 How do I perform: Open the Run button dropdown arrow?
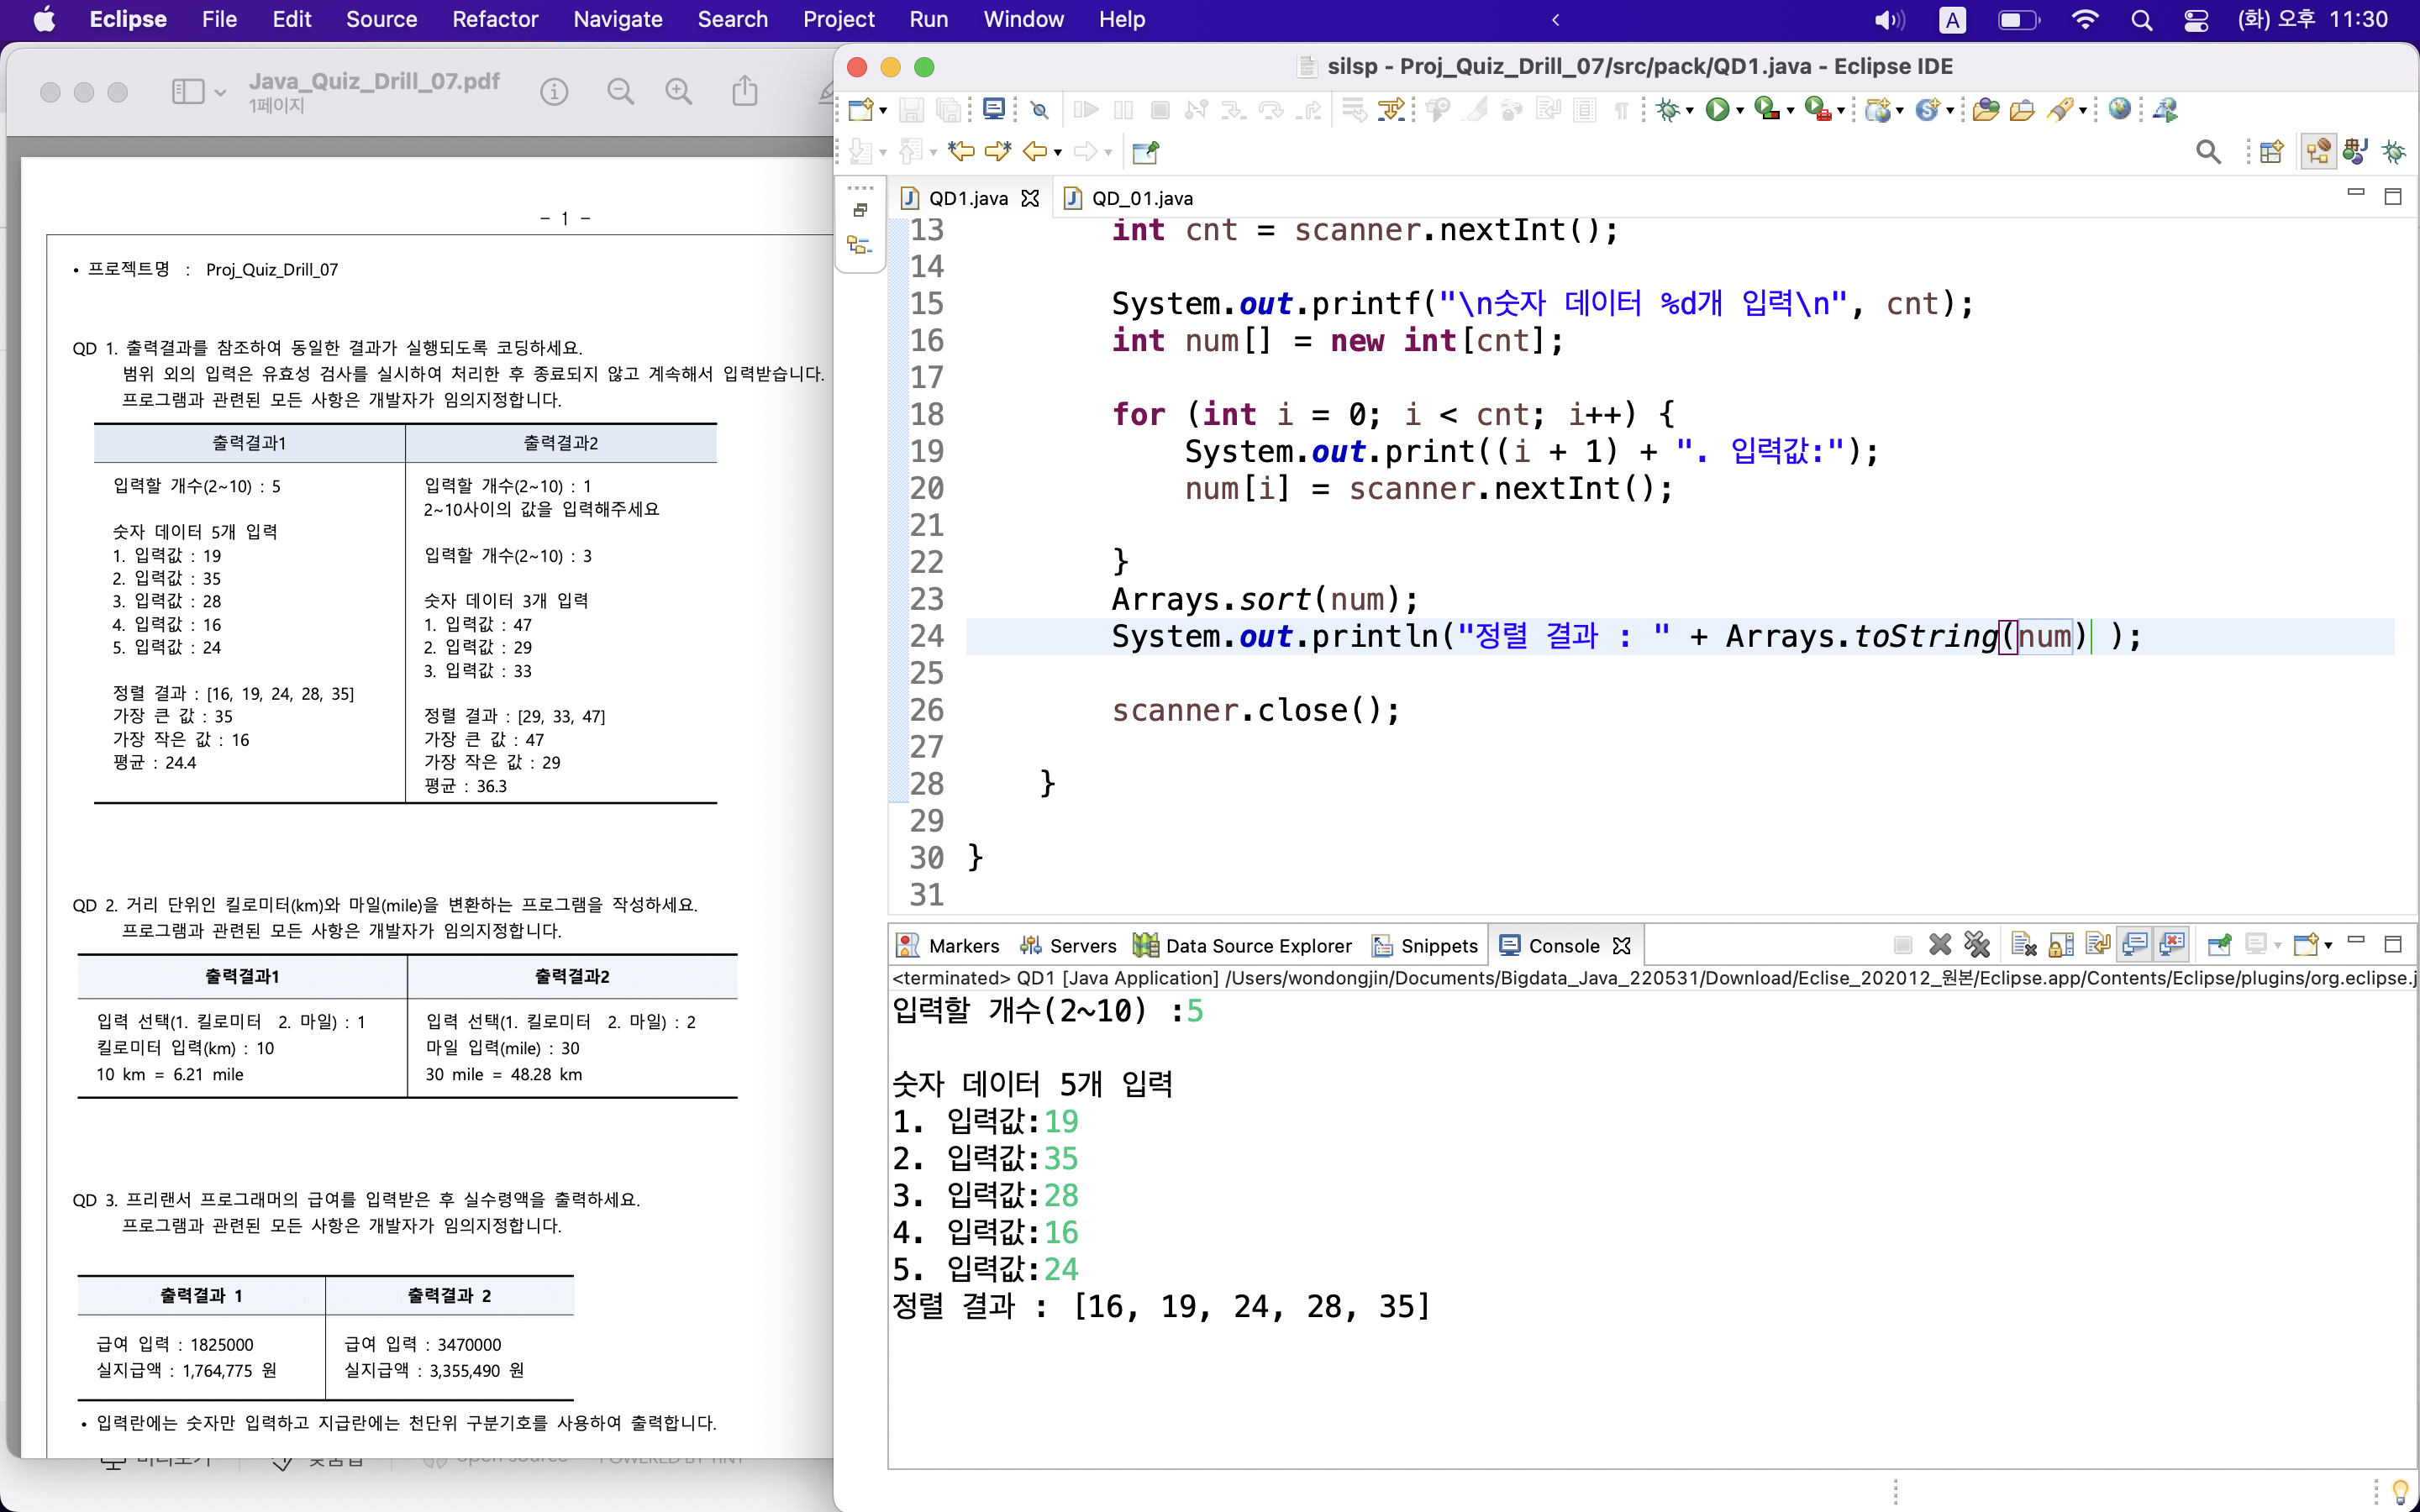(x=1740, y=111)
